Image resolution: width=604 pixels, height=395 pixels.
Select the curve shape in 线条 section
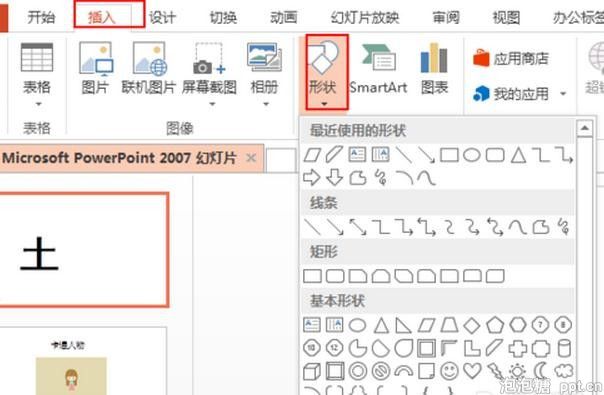(x=518, y=227)
